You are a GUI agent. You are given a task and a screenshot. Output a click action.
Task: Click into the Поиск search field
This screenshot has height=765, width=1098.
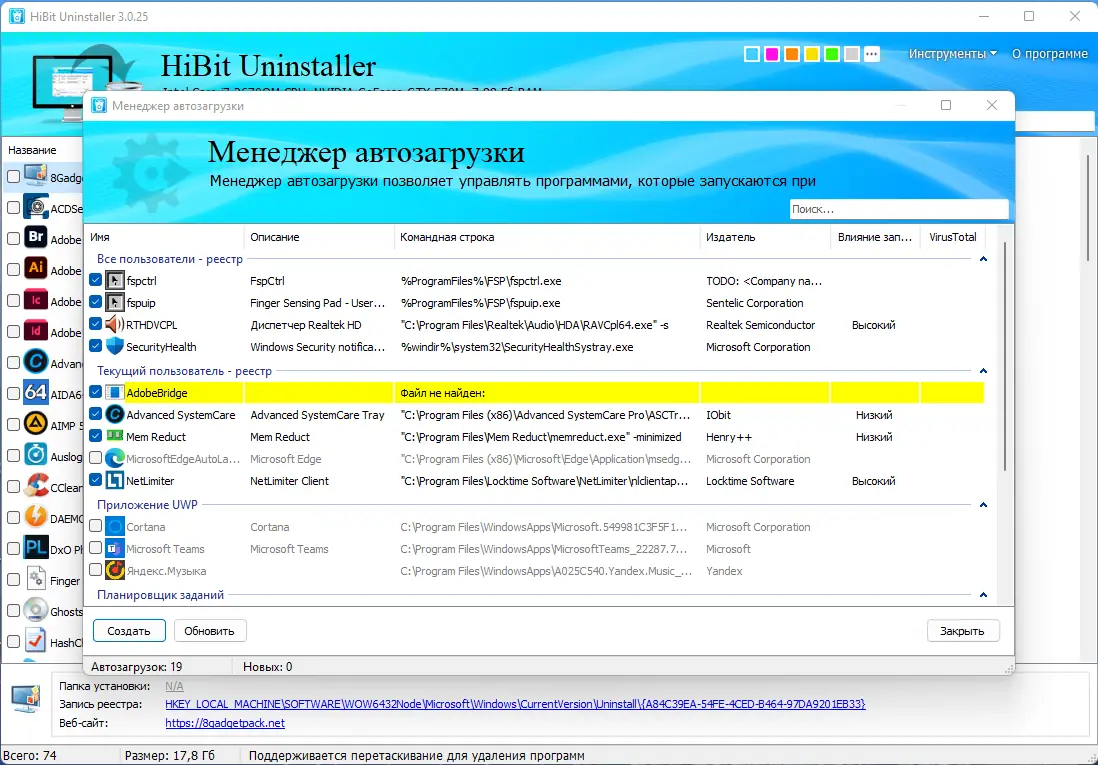(898, 208)
